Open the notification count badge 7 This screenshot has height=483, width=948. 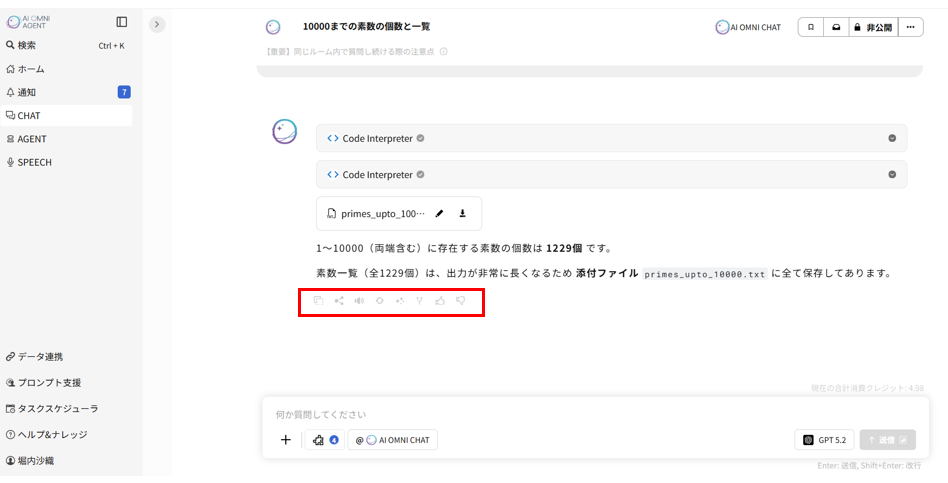click(124, 92)
